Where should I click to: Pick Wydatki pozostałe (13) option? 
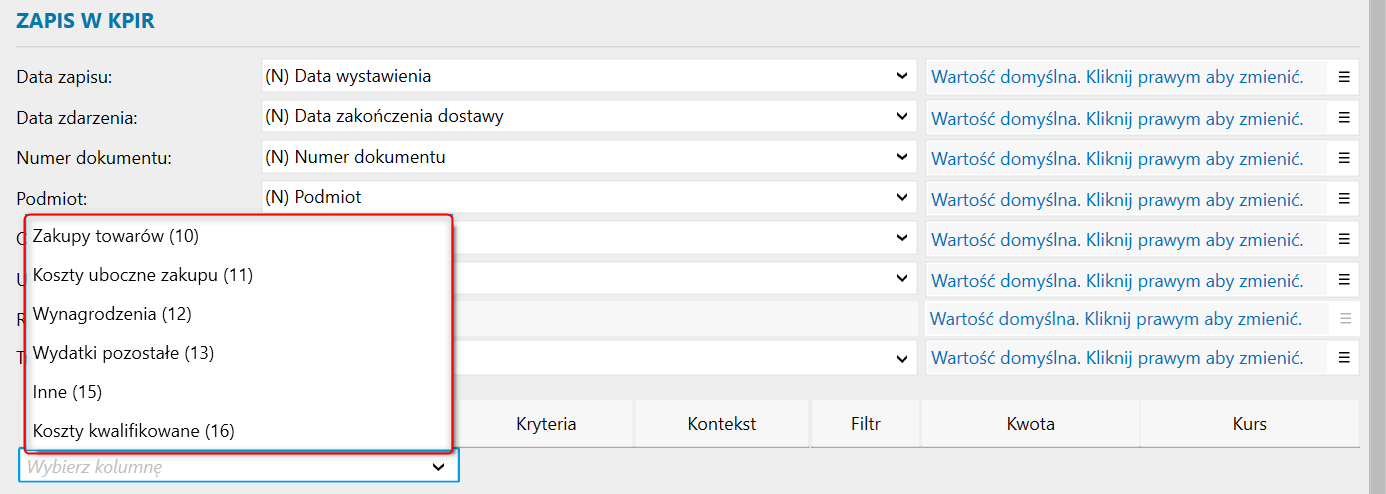point(123,353)
